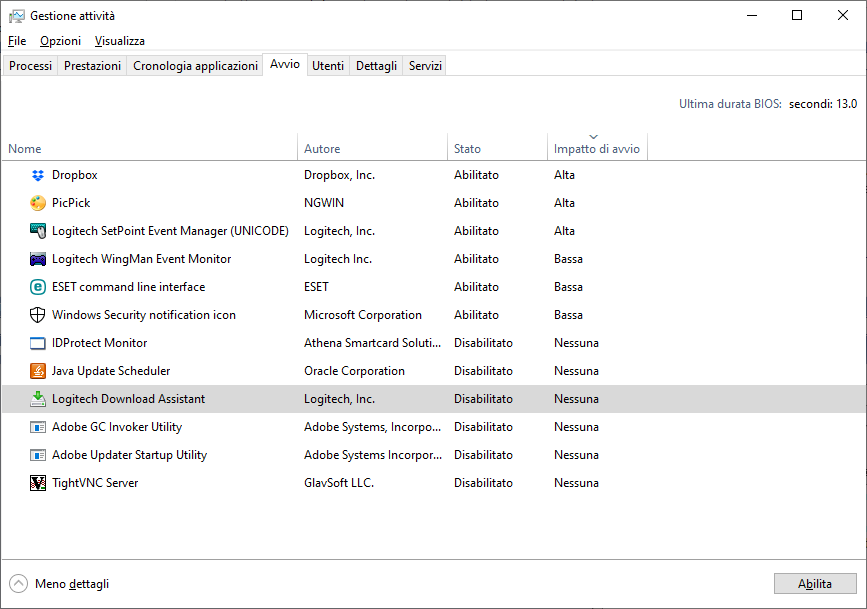
Task: Click the Logitech SetPoint Event Manager icon
Action: point(38,231)
